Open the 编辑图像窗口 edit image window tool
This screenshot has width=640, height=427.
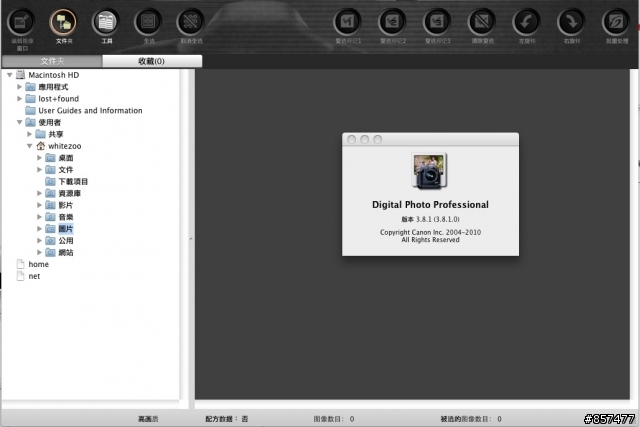pyautogui.click(x=22, y=22)
